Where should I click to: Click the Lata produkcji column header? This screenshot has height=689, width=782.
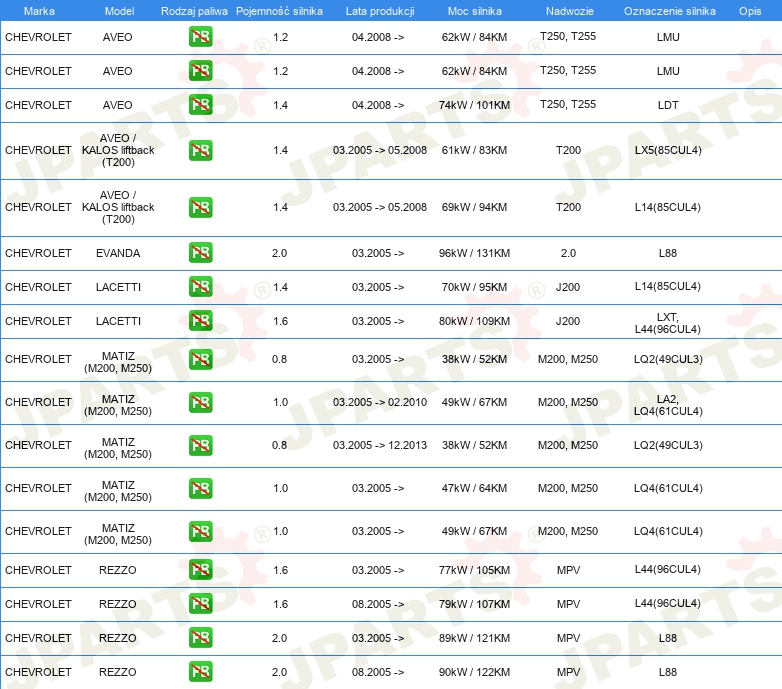(x=380, y=11)
